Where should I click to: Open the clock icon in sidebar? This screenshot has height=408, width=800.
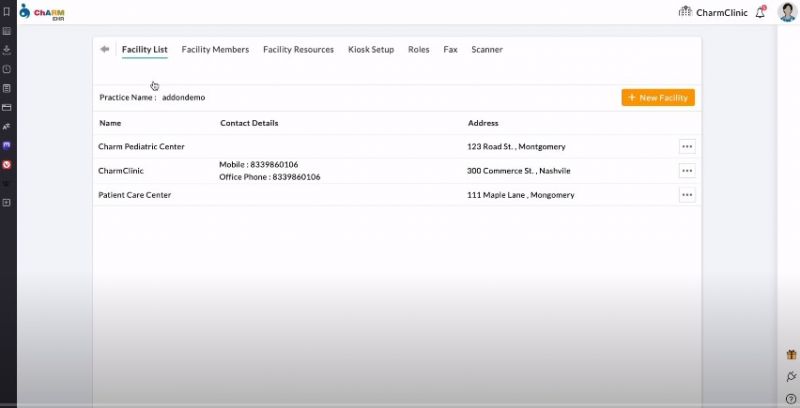[x=7, y=69]
